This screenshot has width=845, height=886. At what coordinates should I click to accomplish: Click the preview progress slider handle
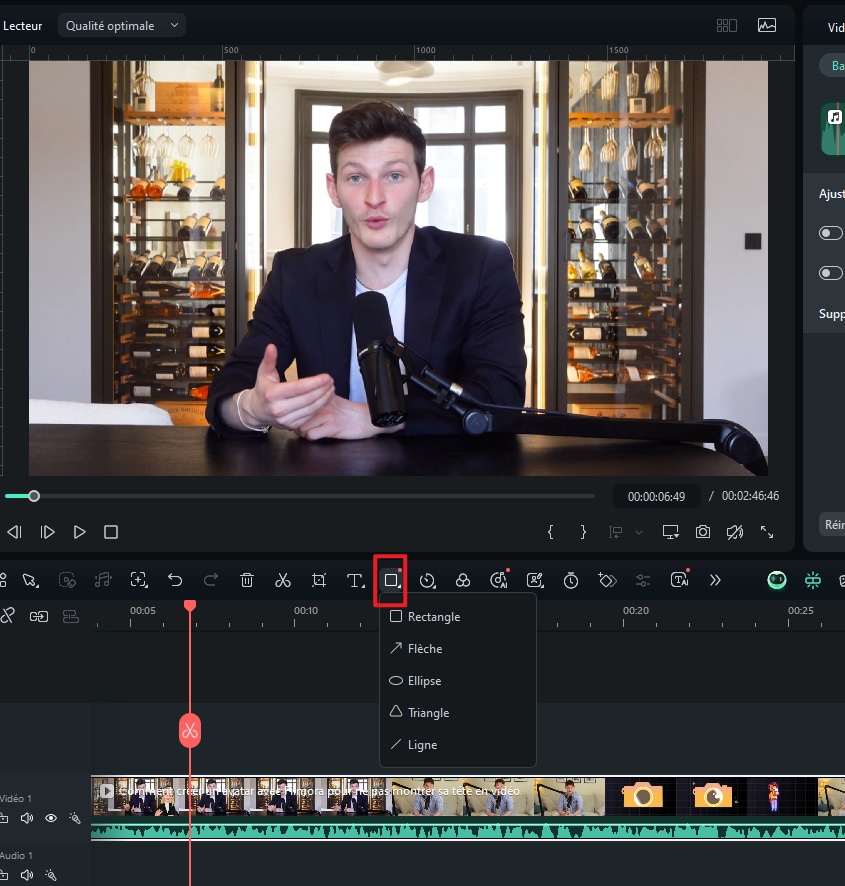point(34,496)
